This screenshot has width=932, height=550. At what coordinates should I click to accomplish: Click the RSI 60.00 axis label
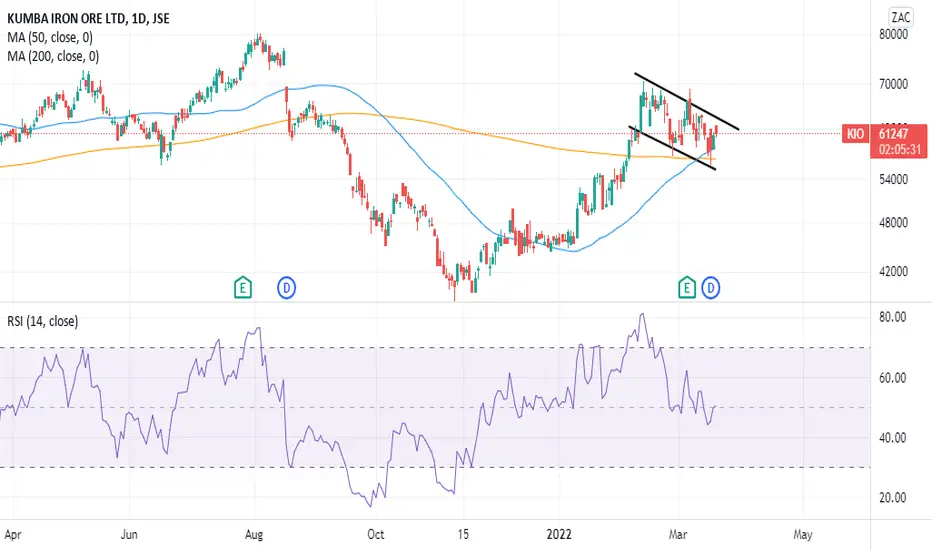tap(893, 378)
